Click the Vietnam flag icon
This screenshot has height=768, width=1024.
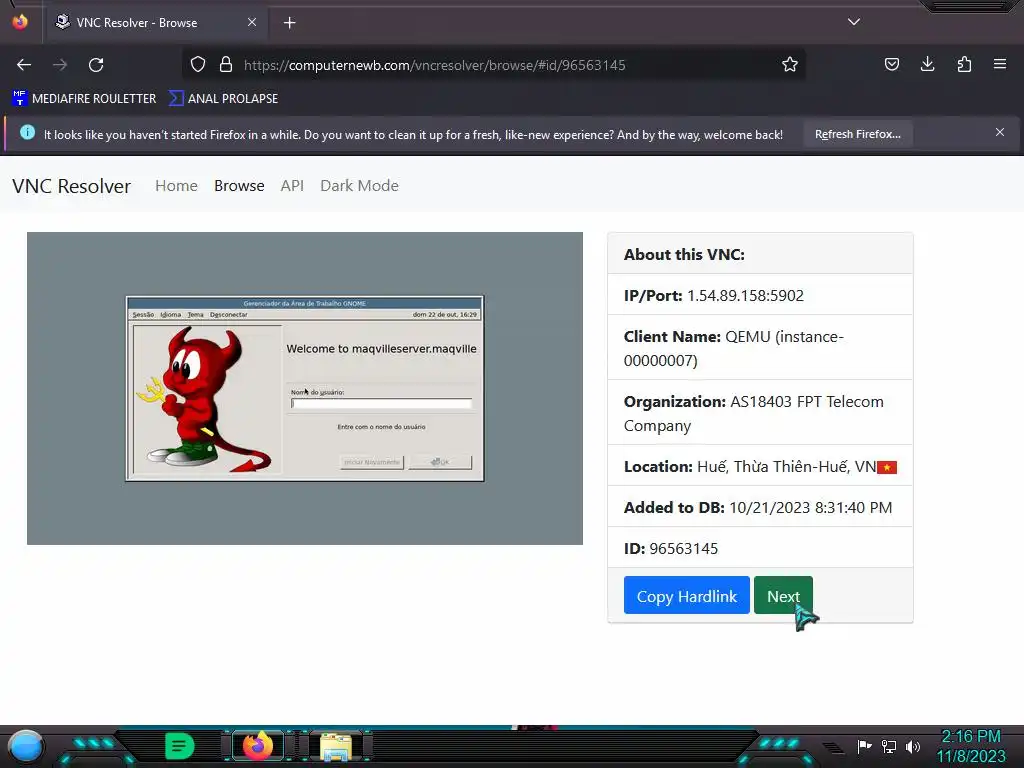click(x=887, y=468)
